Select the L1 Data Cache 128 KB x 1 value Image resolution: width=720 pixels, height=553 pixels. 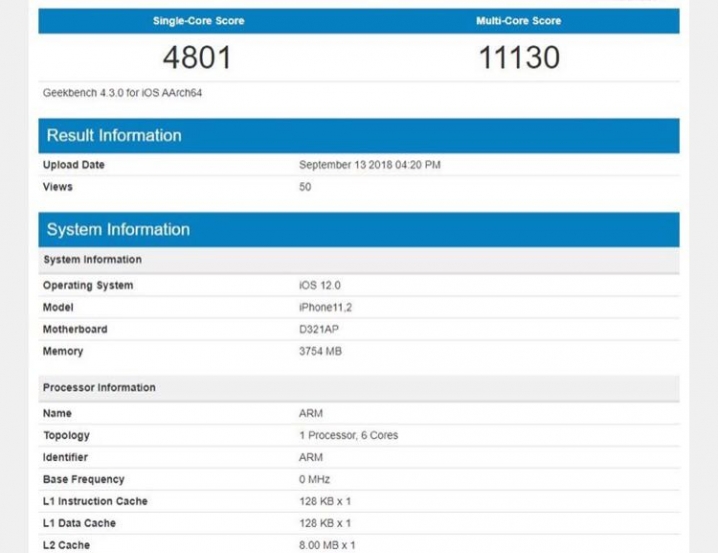click(x=325, y=523)
